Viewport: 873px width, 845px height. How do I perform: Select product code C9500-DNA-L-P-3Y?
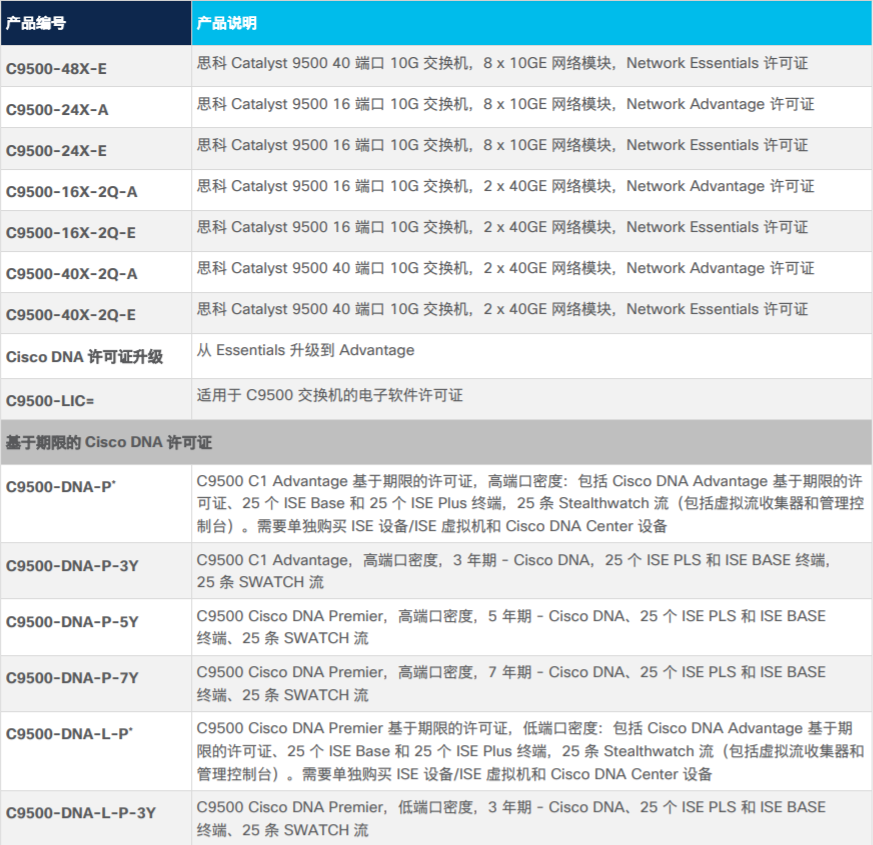[81, 813]
